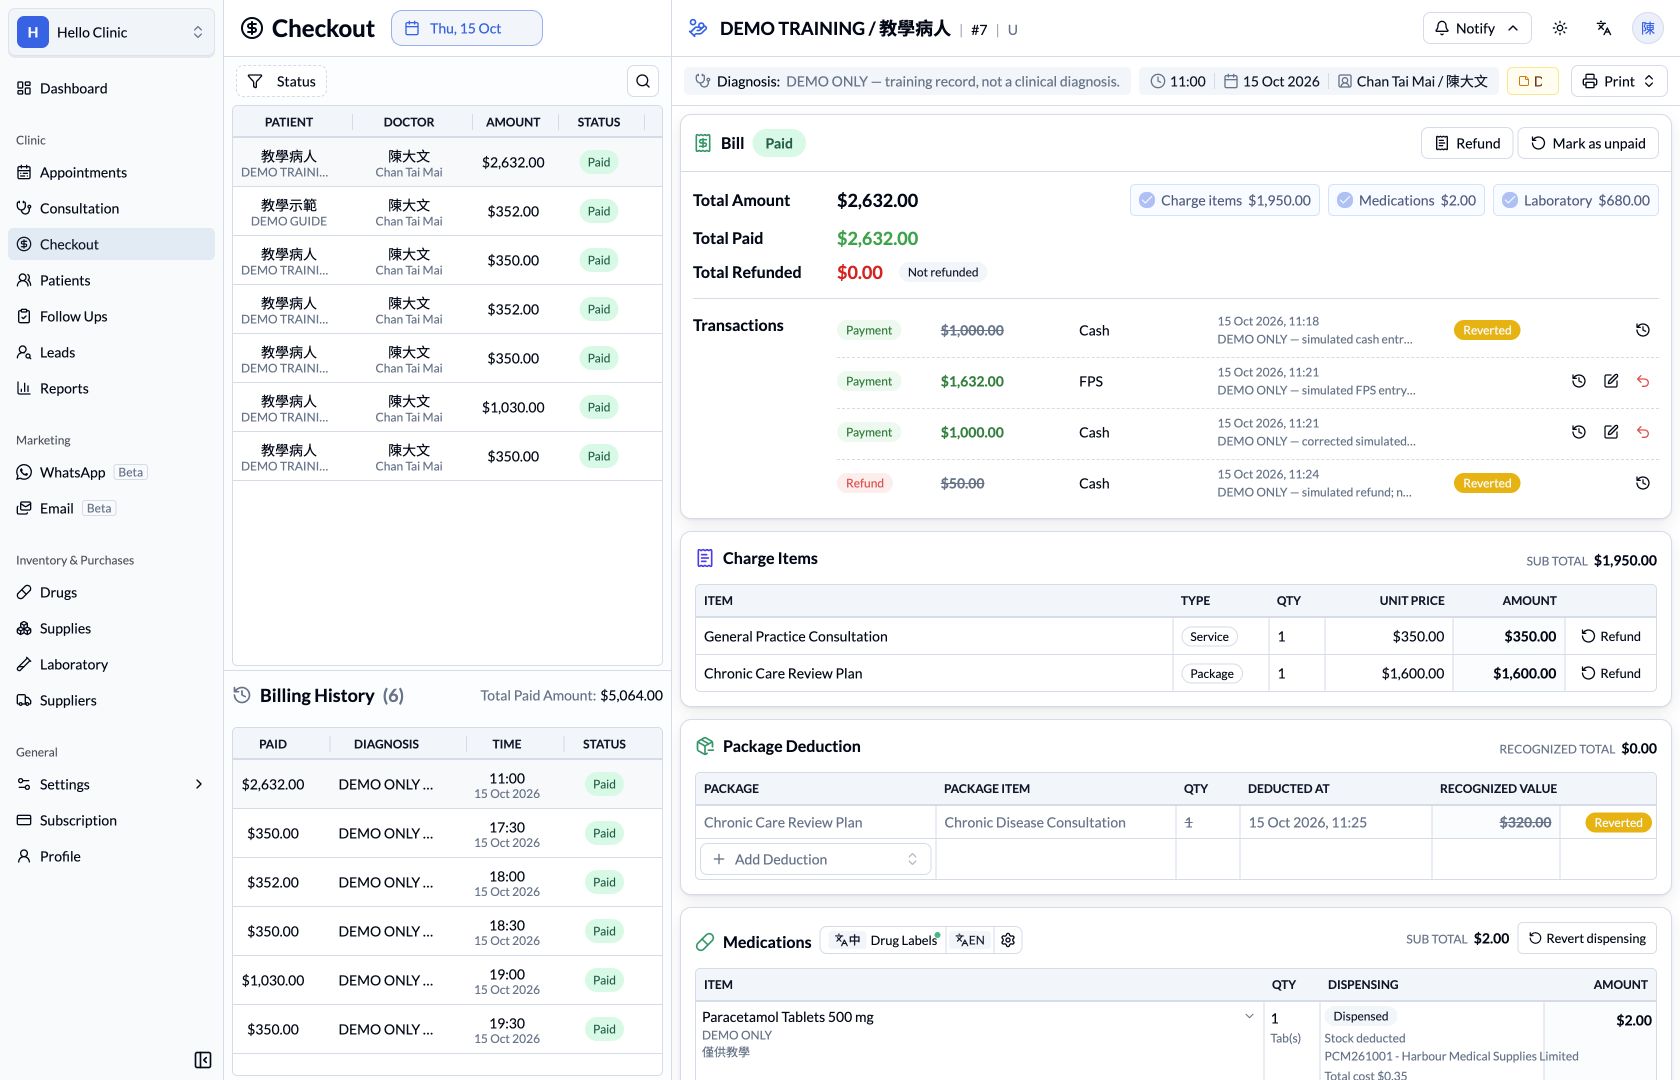1680x1080 pixels.
Task: Toggle Laboratory $680.00 checkbox
Action: (1576, 200)
